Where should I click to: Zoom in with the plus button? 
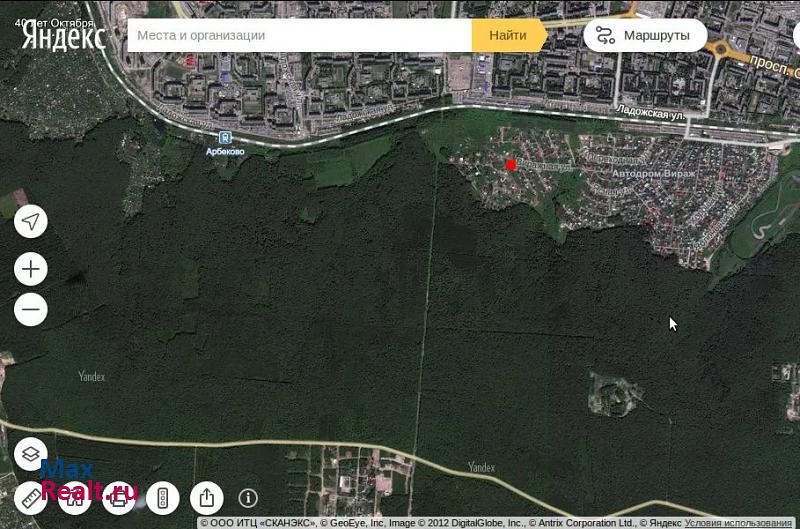[31, 269]
